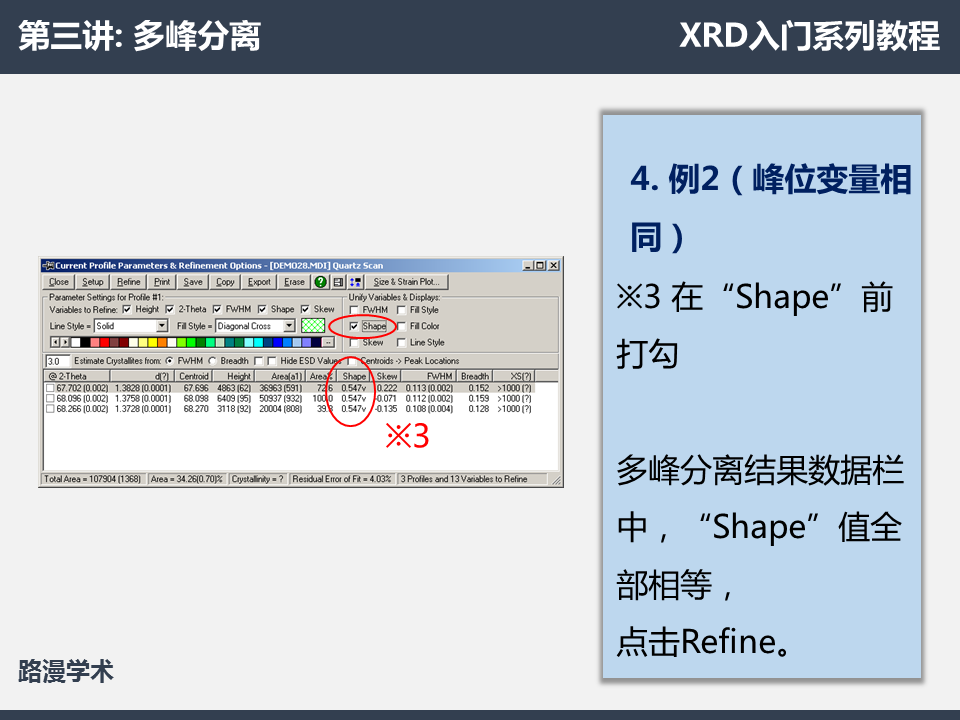Click the Skew column header
The height and width of the screenshot is (720, 960).
point(387,376)
